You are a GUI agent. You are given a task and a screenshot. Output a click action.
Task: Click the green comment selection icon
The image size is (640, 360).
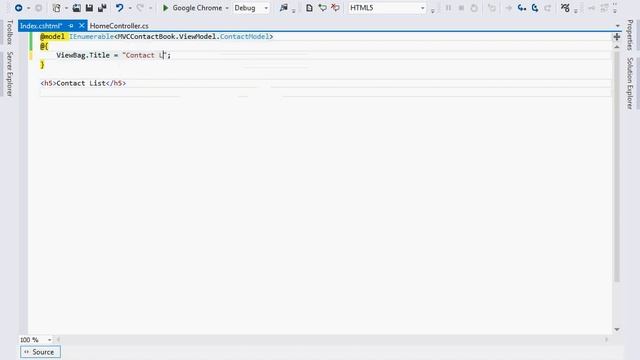[x=322, y=8]
